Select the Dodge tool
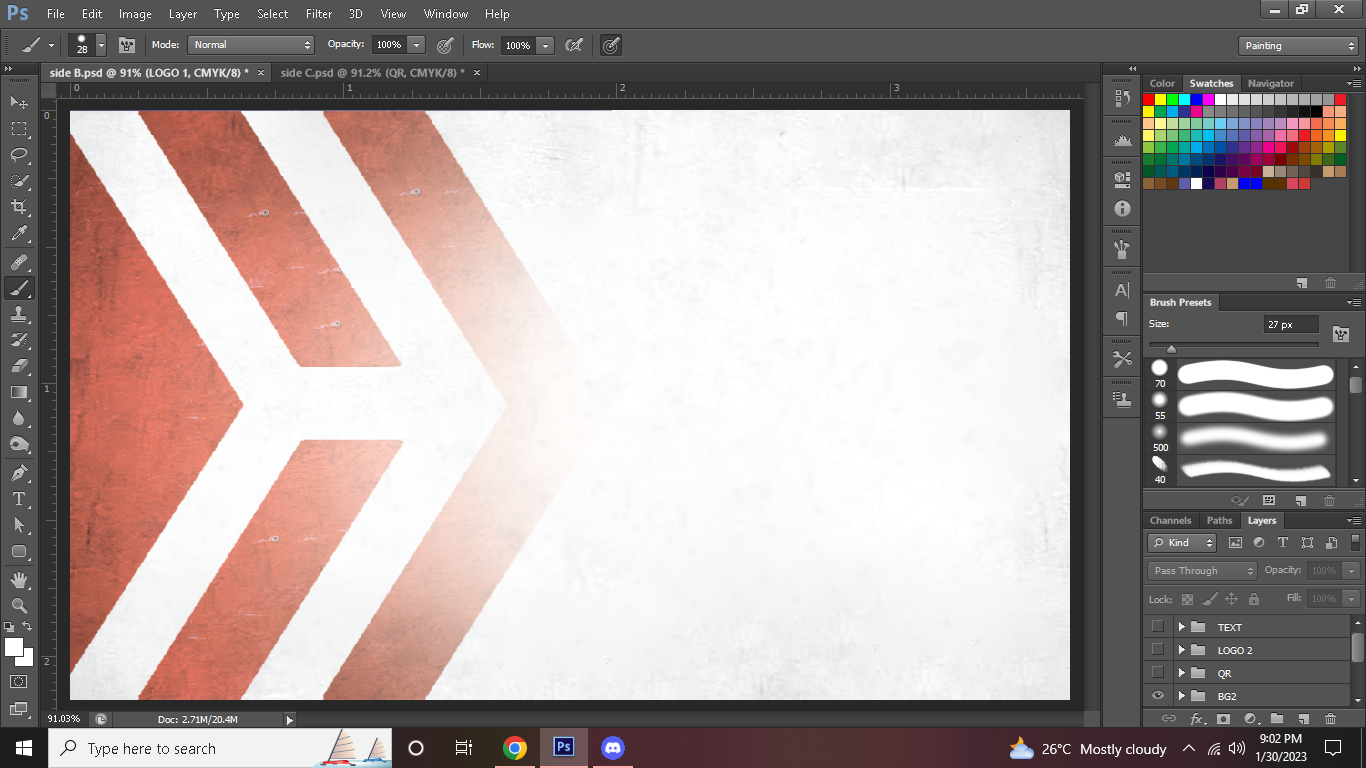The width and height of the screenshot is (1366, 768). pyautogui.click(x=19, y=444)
